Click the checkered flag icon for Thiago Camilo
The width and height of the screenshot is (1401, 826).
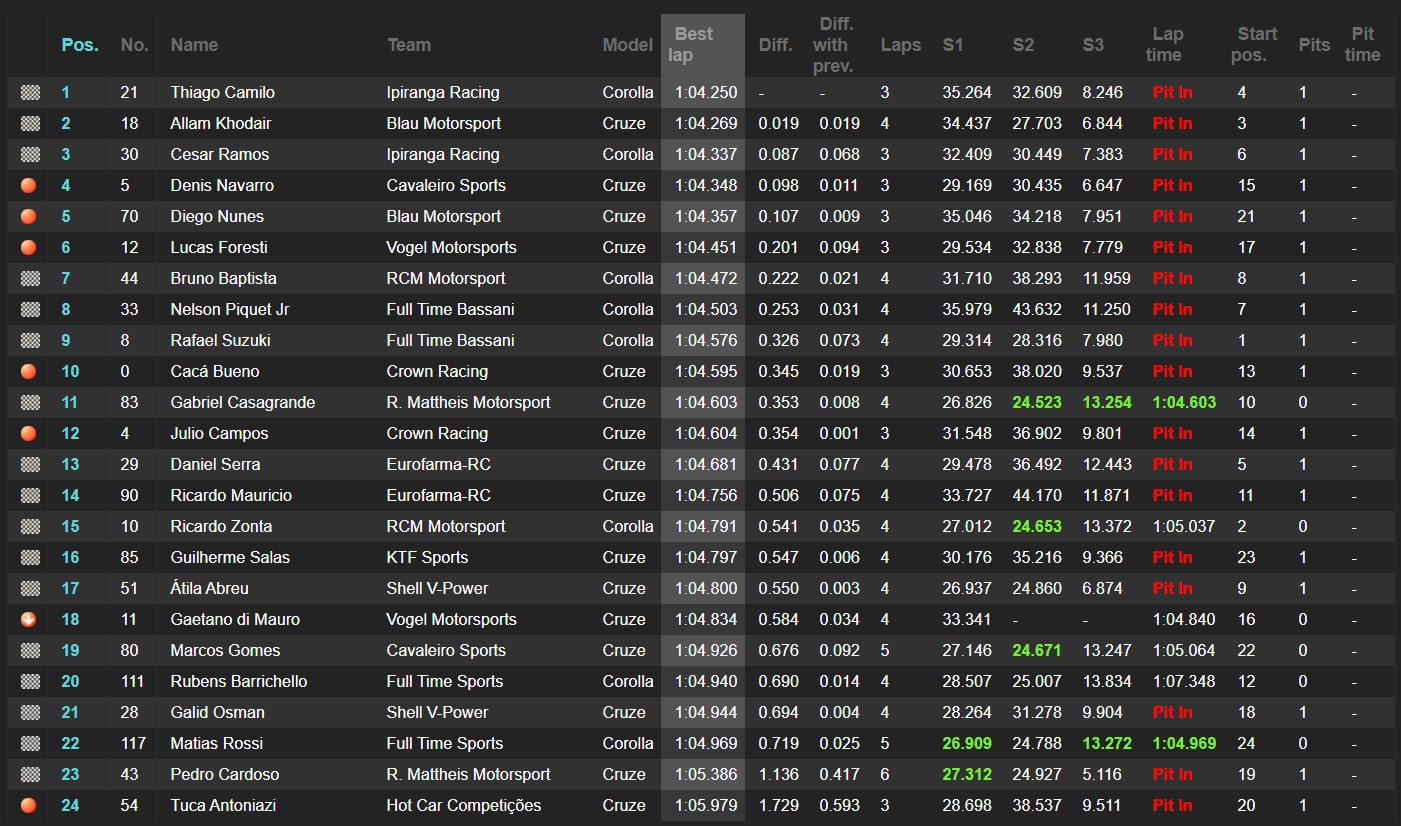point(30,92)
